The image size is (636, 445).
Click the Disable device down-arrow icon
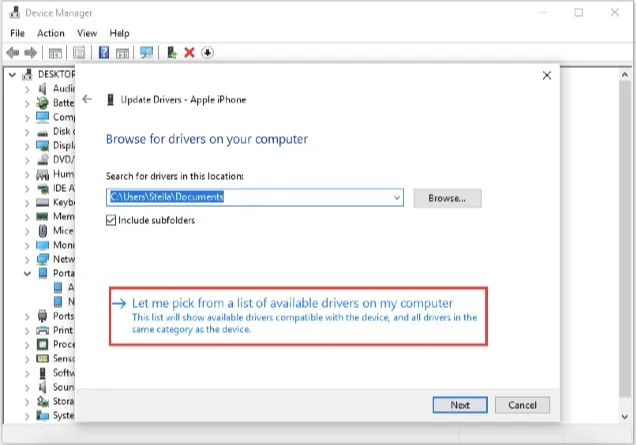click(x=207, y=52)
